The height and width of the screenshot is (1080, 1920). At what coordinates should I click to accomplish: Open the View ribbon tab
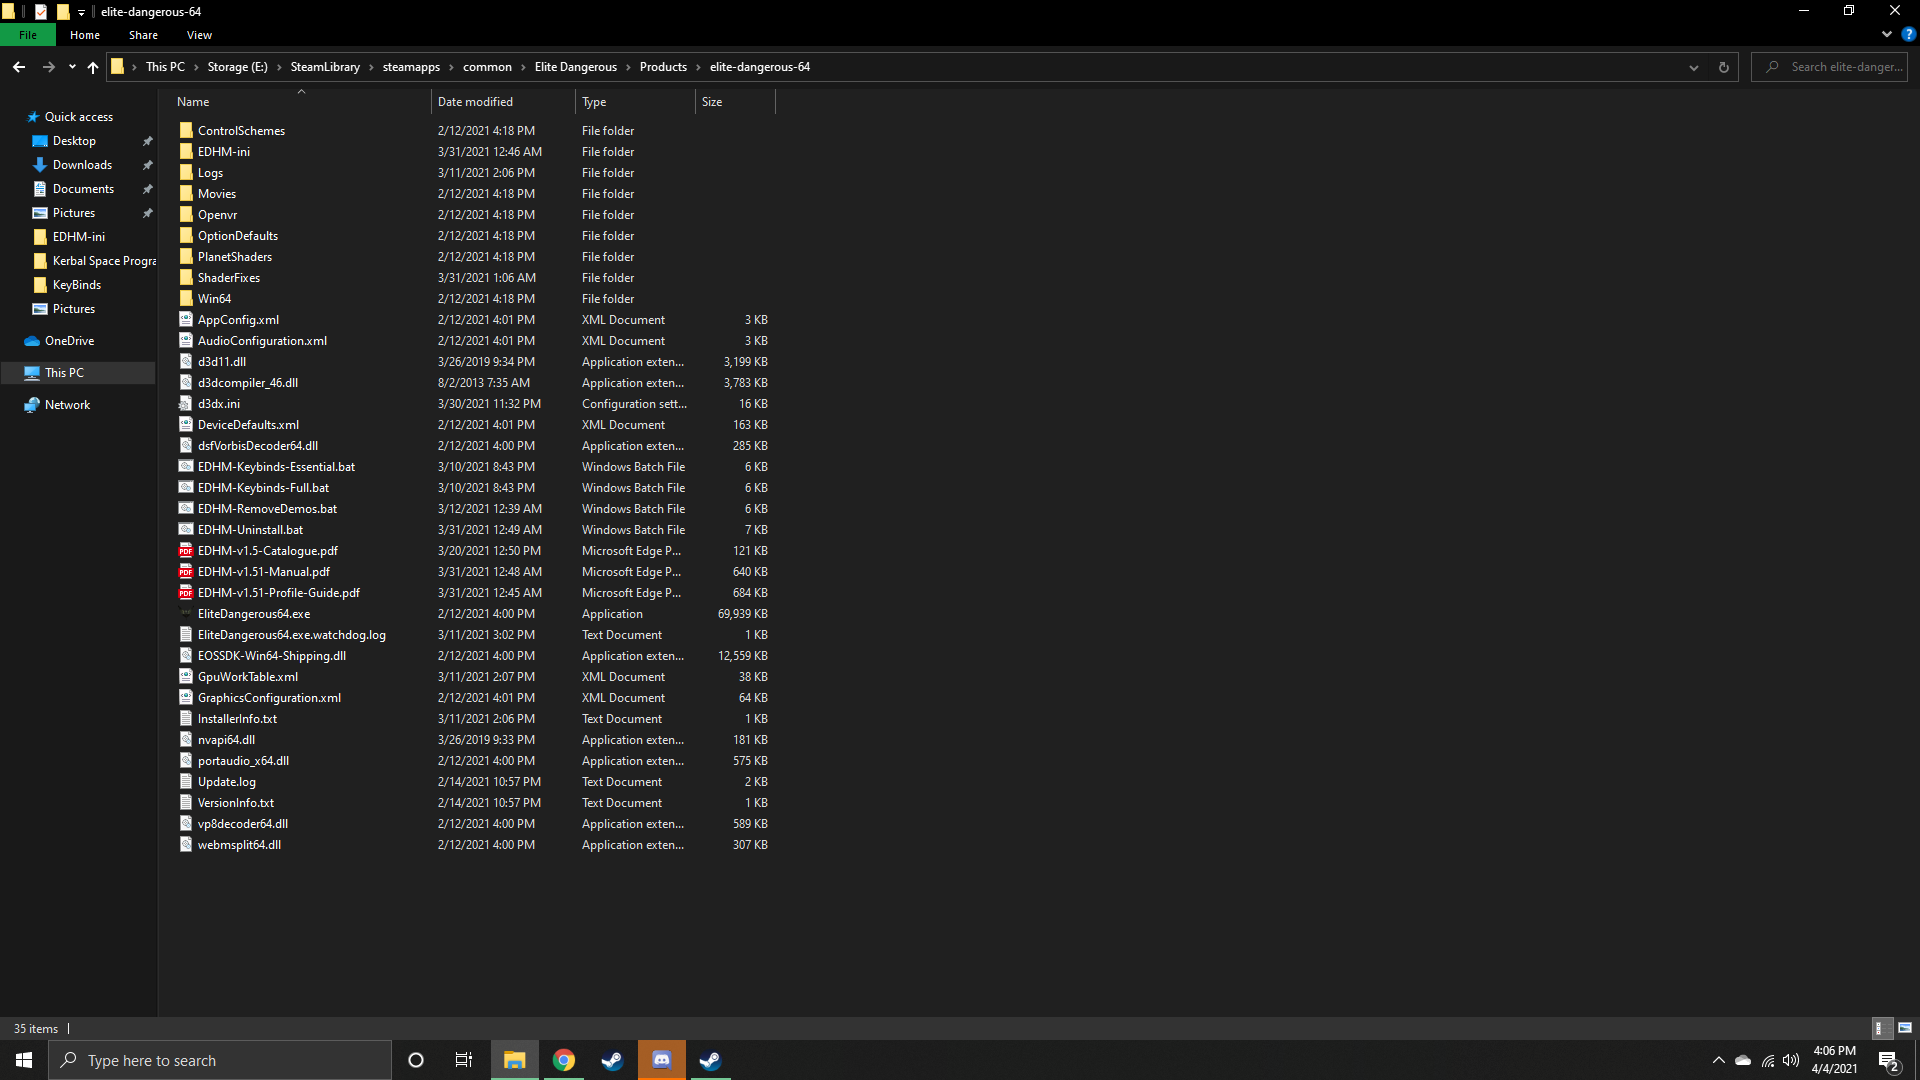(x=199, y=35)
